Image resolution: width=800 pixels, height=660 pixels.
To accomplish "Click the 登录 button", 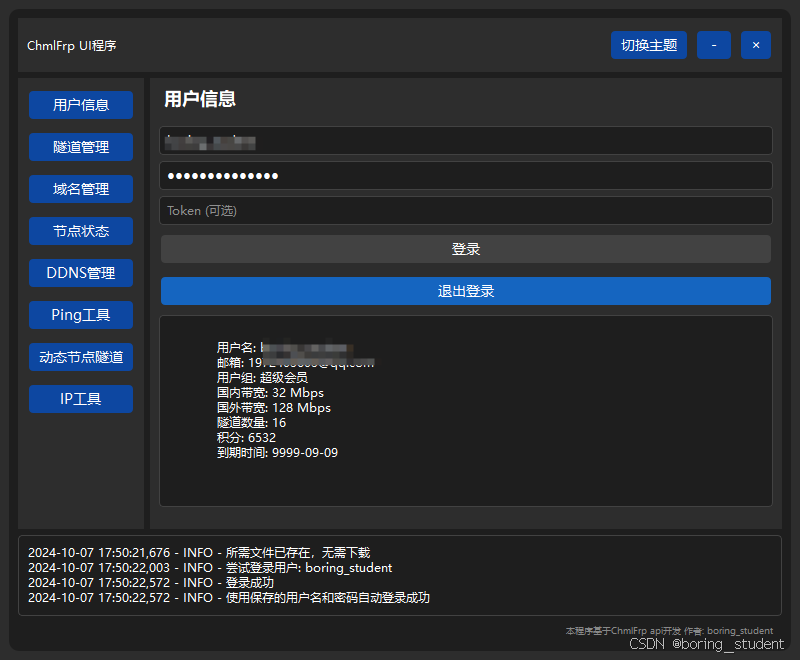I will (x=465, y=249).
